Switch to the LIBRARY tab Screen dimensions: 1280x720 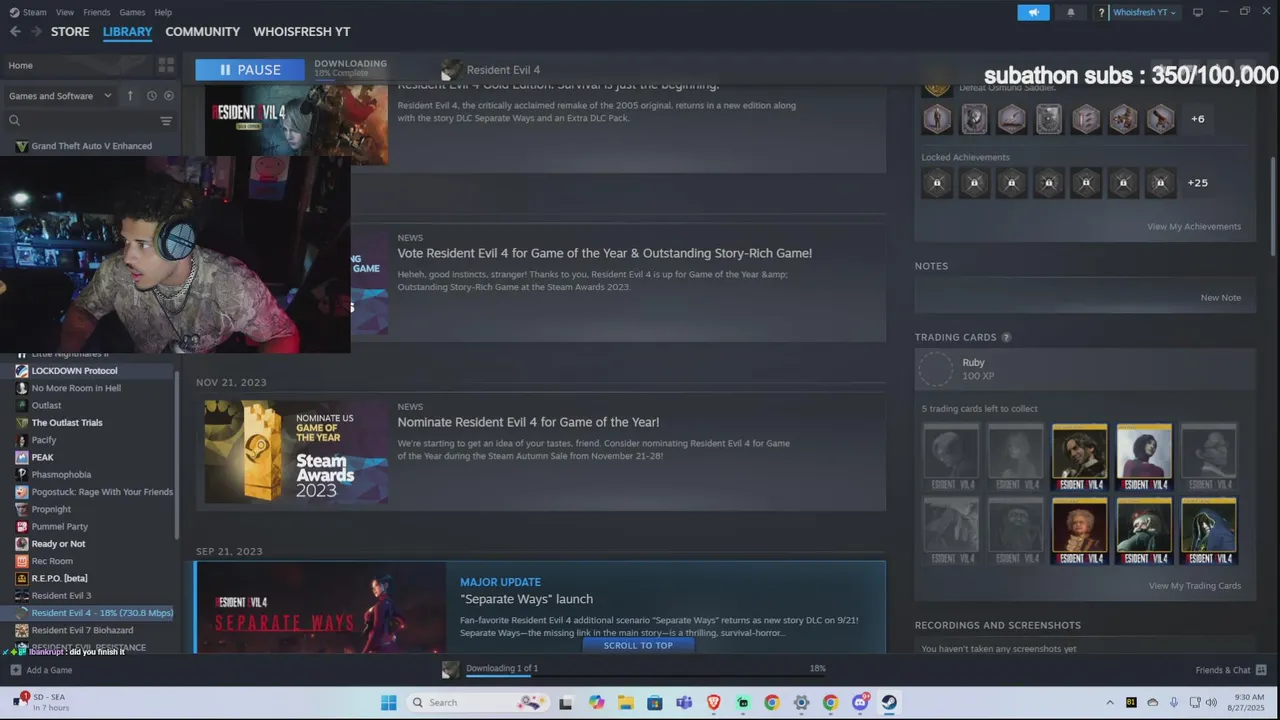pos(127,32)
